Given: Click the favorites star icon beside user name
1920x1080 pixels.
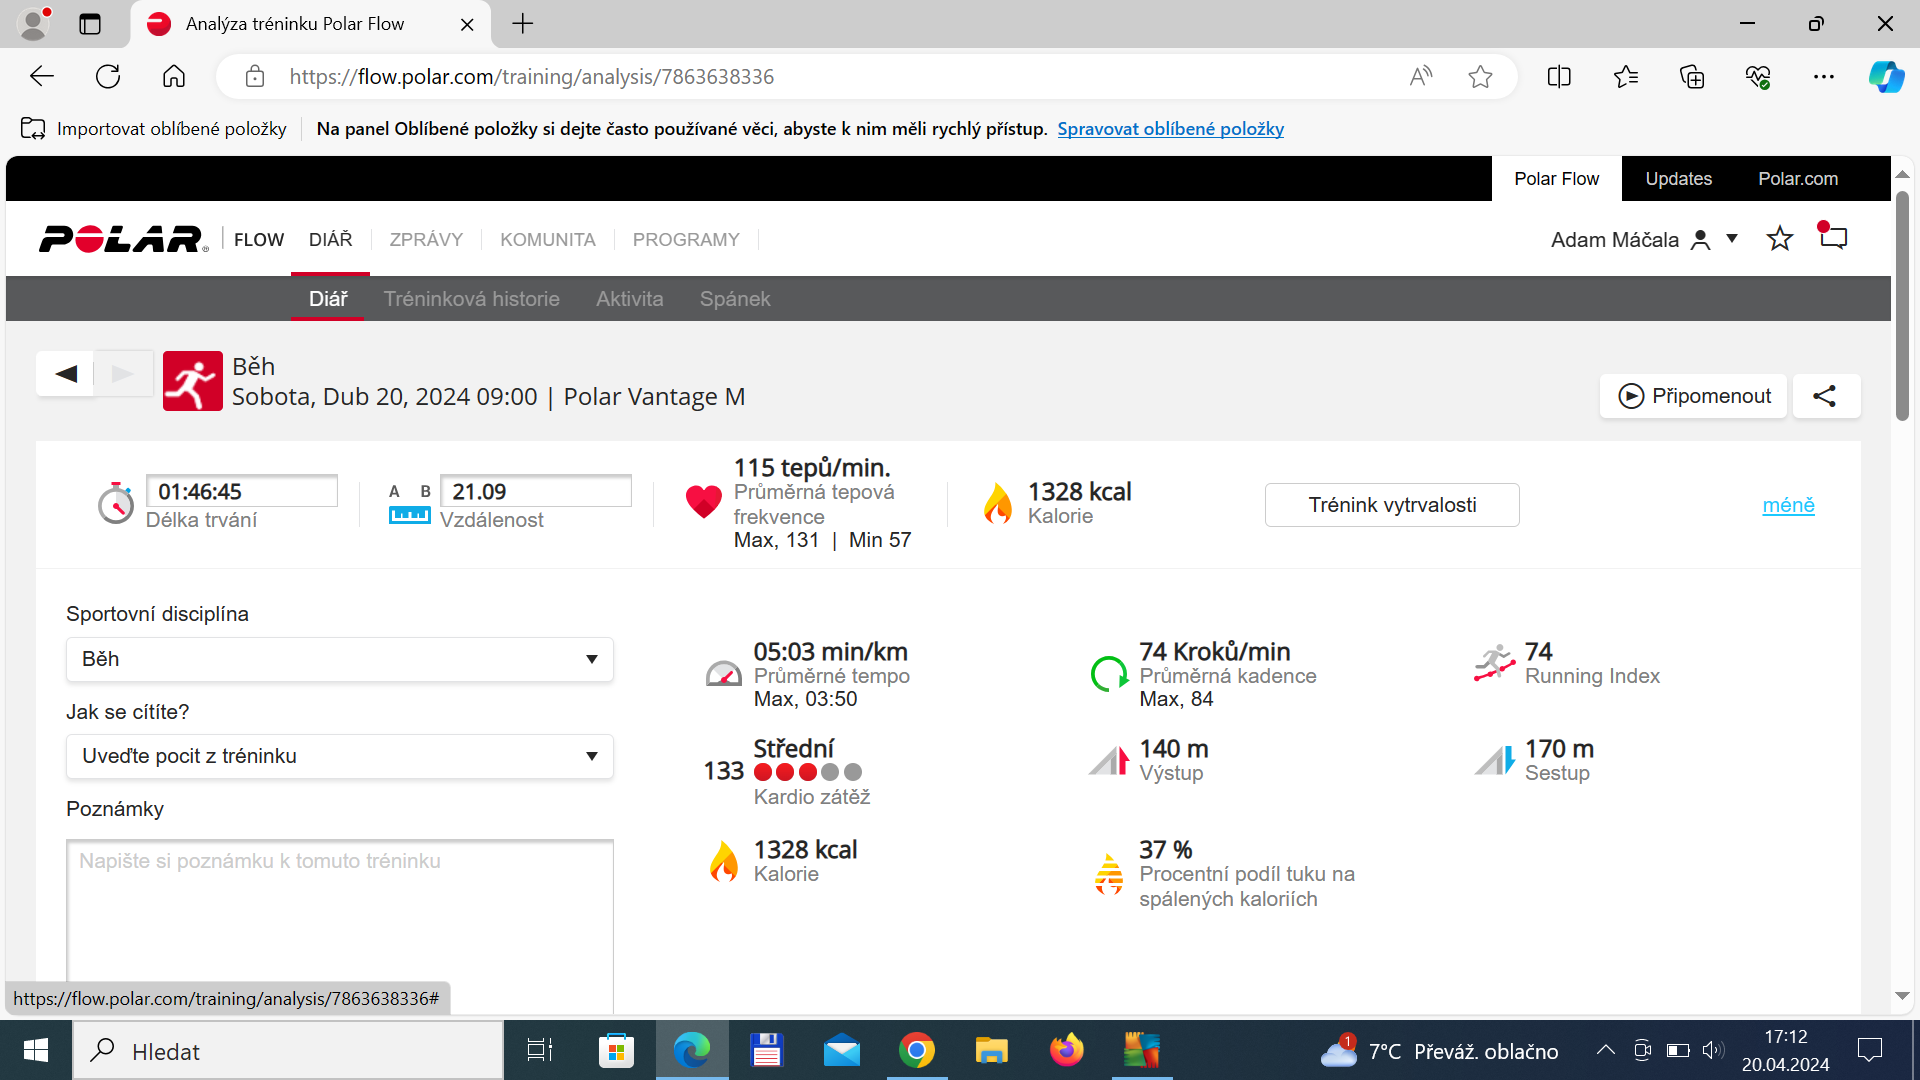Looking at the screenshot, I should point(1779,239).
